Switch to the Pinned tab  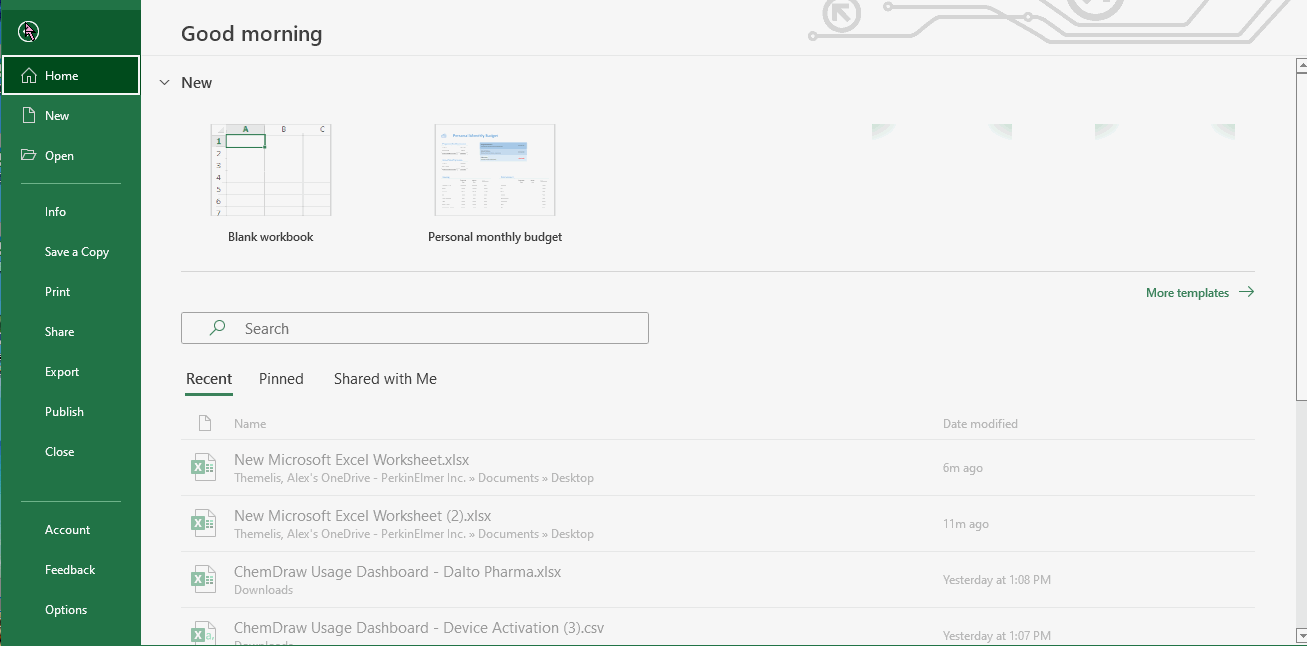point(281,379)
